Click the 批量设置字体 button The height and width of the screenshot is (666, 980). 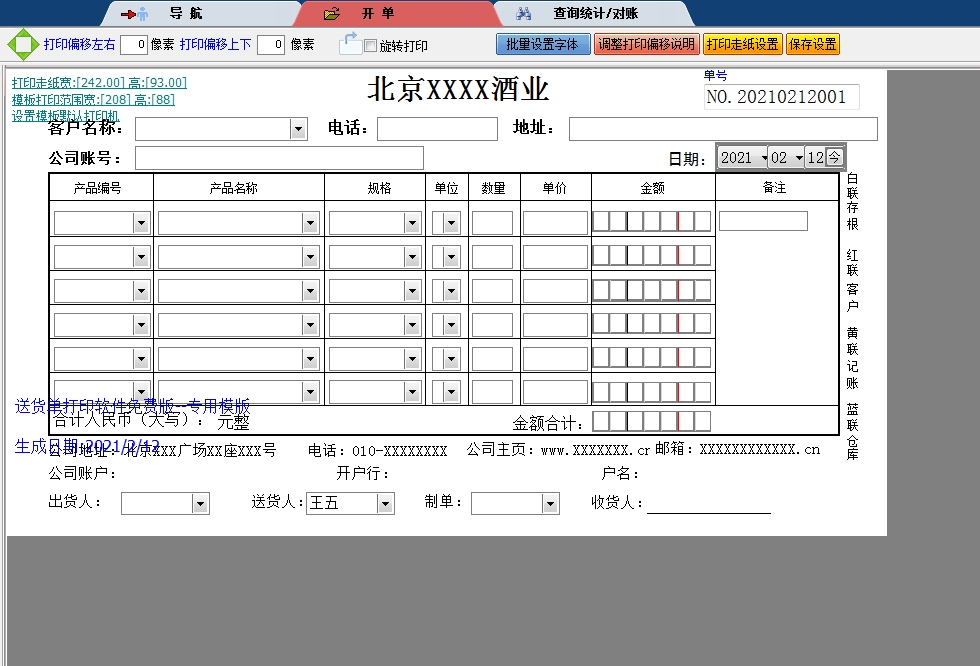point(543,44)
